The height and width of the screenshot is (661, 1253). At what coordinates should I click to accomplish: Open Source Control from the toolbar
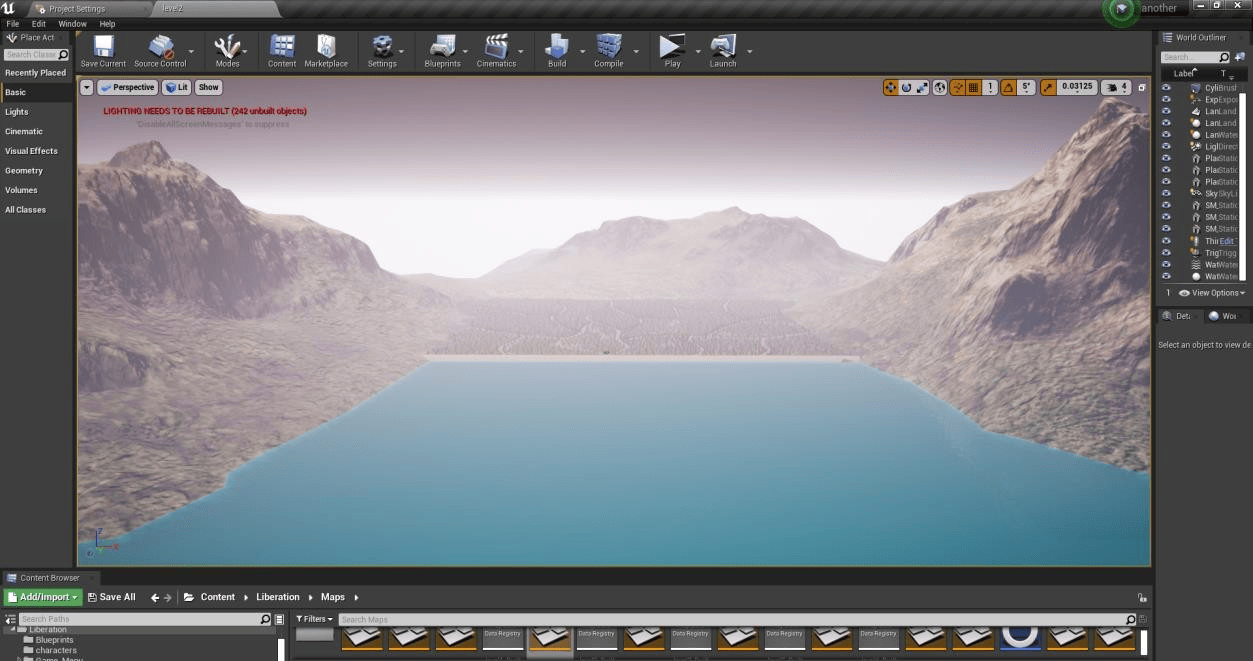pyautogui.click(x=160, y=51)
